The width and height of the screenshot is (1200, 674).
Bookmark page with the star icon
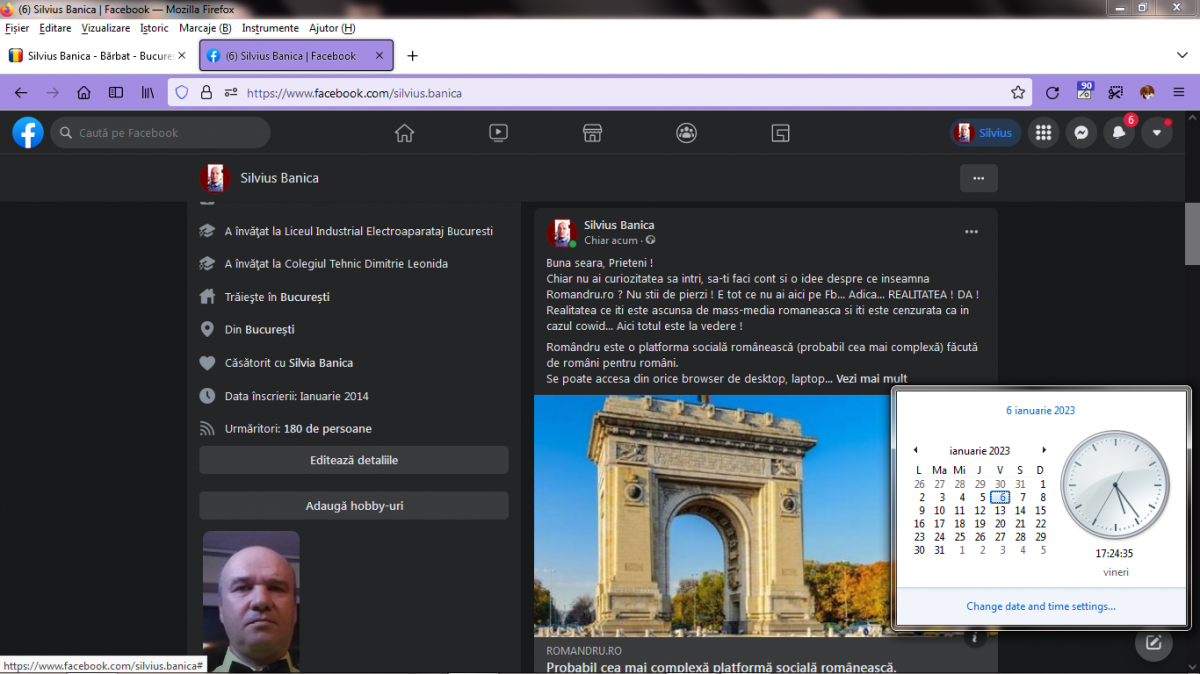click(x=1018, y=93)
